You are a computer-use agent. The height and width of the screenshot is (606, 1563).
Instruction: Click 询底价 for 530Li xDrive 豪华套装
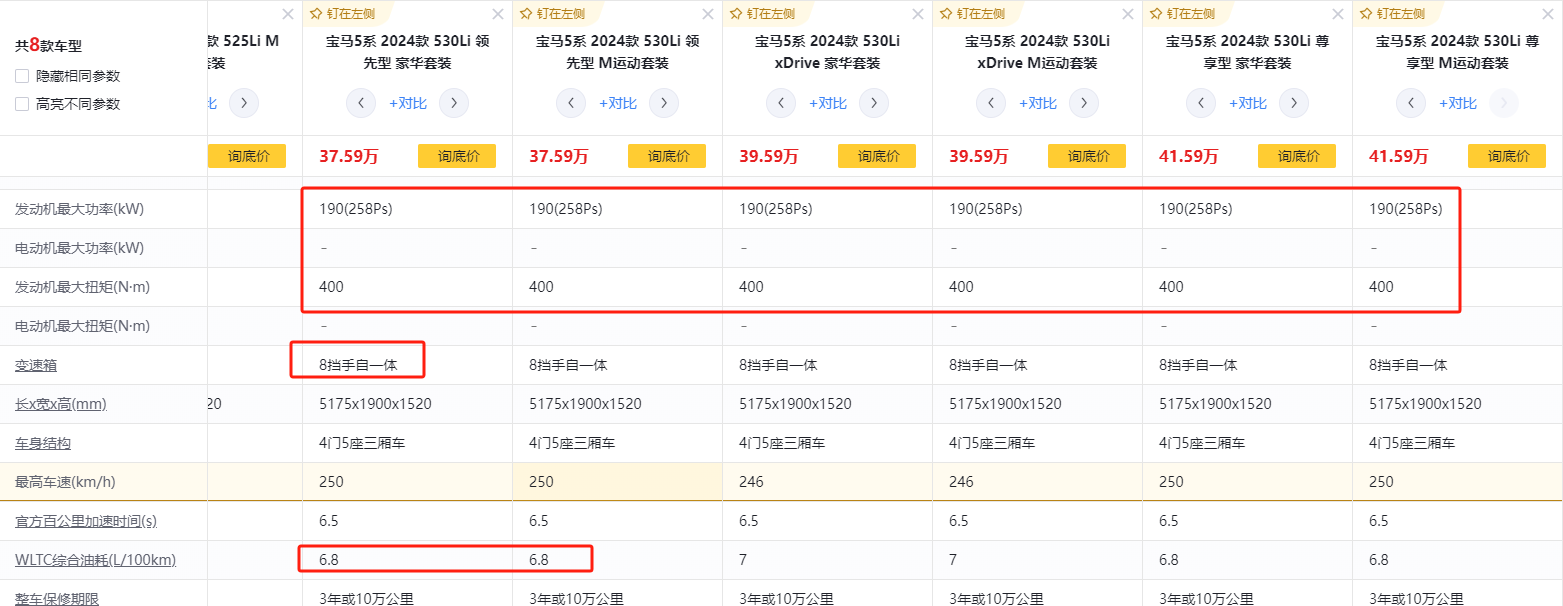click(x=877, y=156)
